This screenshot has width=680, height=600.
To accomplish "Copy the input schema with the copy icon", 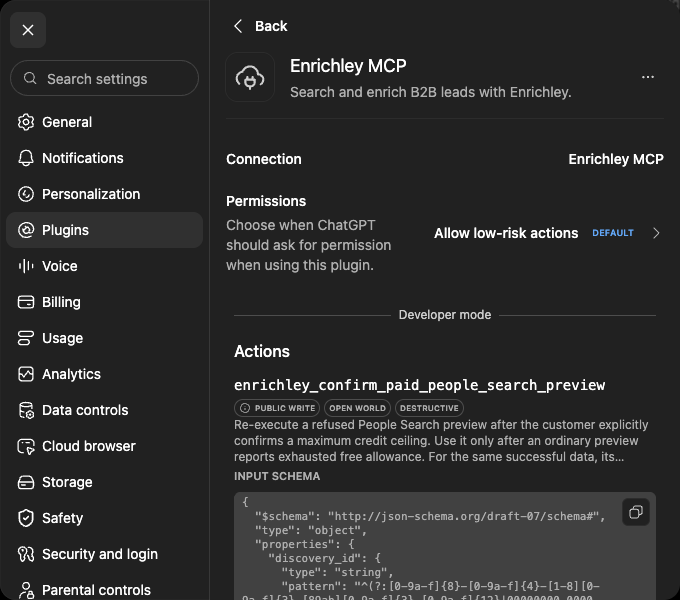I will pyautogui.click(x=636, y=512).
